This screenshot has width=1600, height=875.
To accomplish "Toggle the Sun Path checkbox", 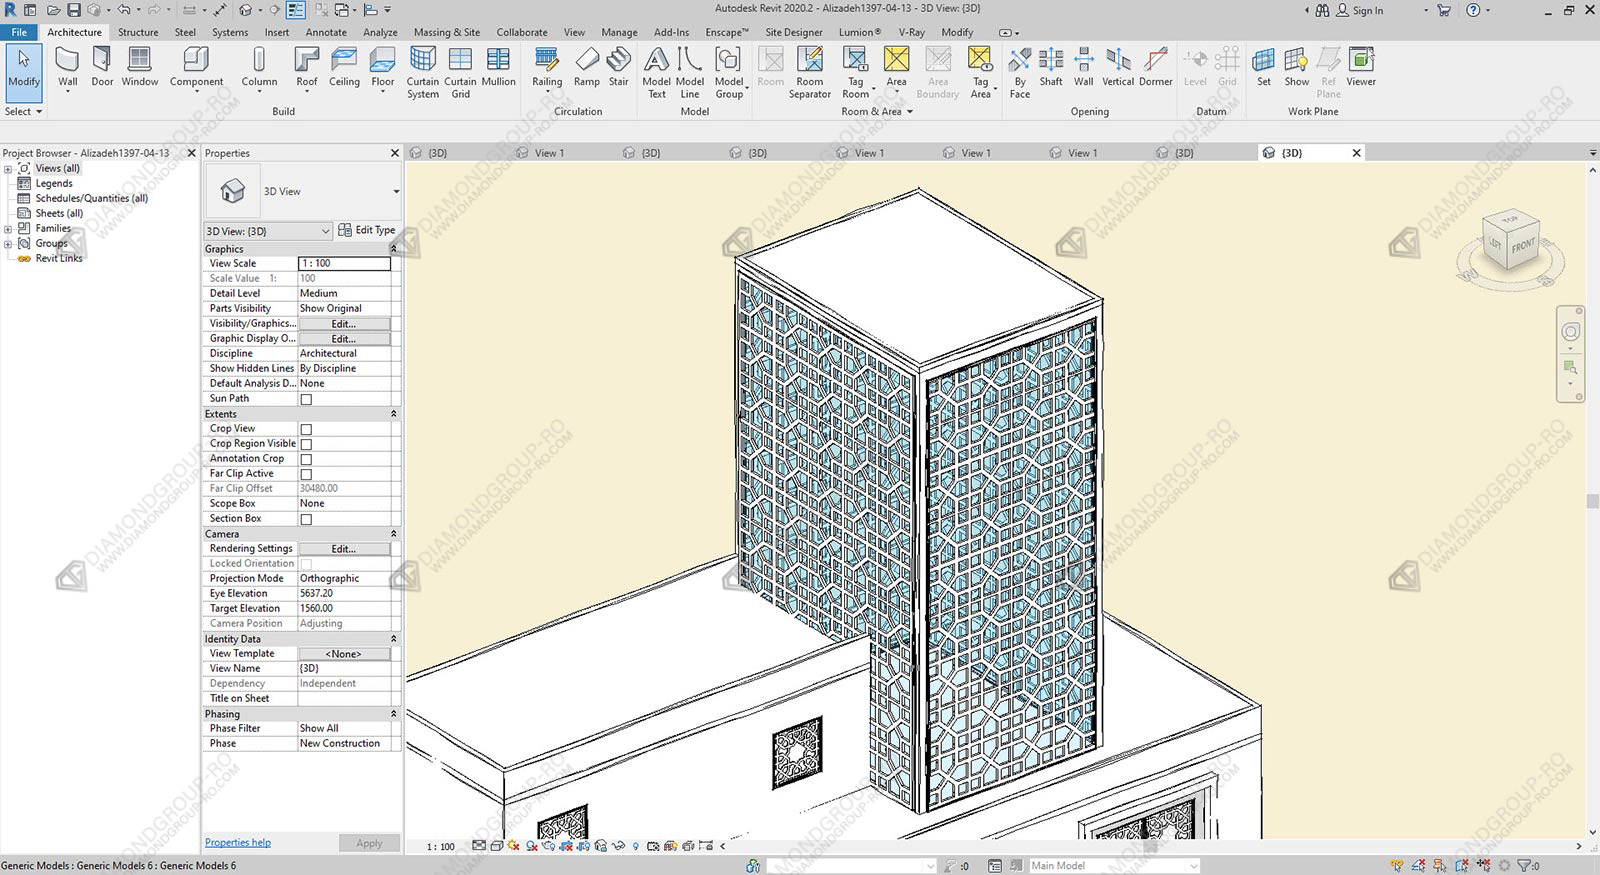I will coord(306,399).
